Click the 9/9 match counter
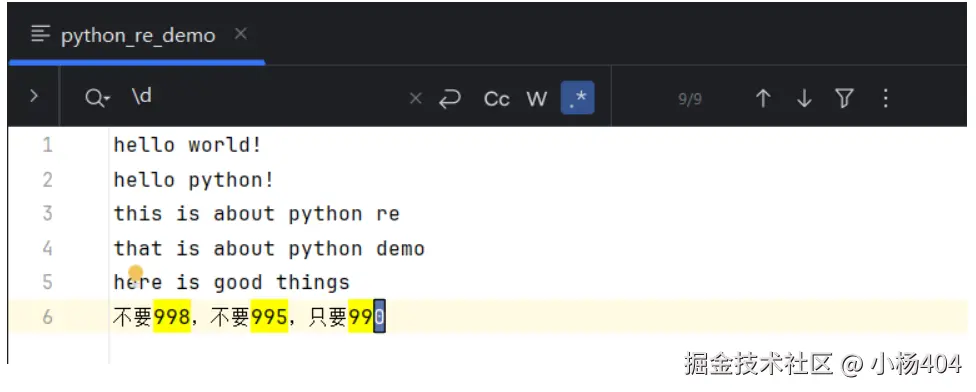Viewport: 976px width, 392px height. coord(690,99)
